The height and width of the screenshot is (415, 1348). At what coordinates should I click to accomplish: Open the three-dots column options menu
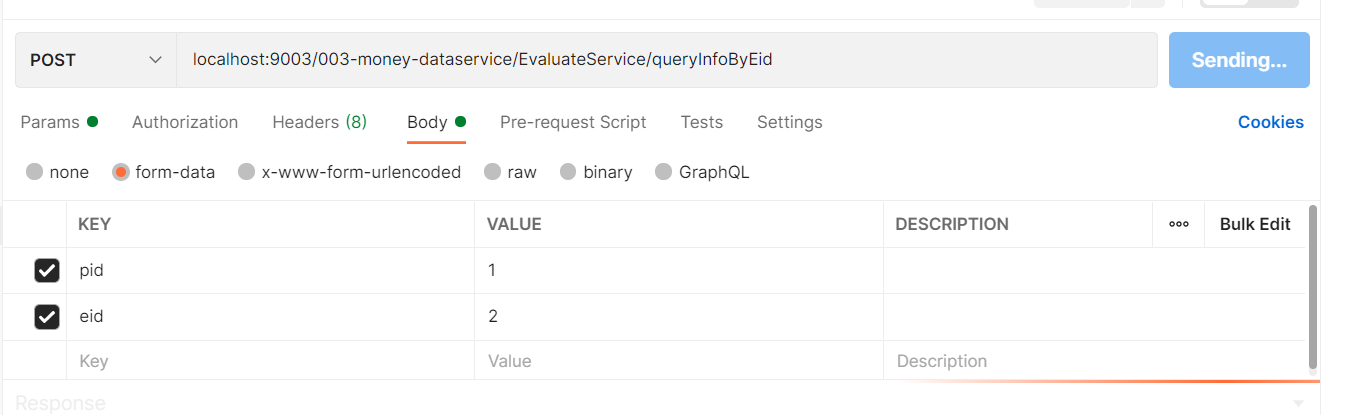[1178, 224]
